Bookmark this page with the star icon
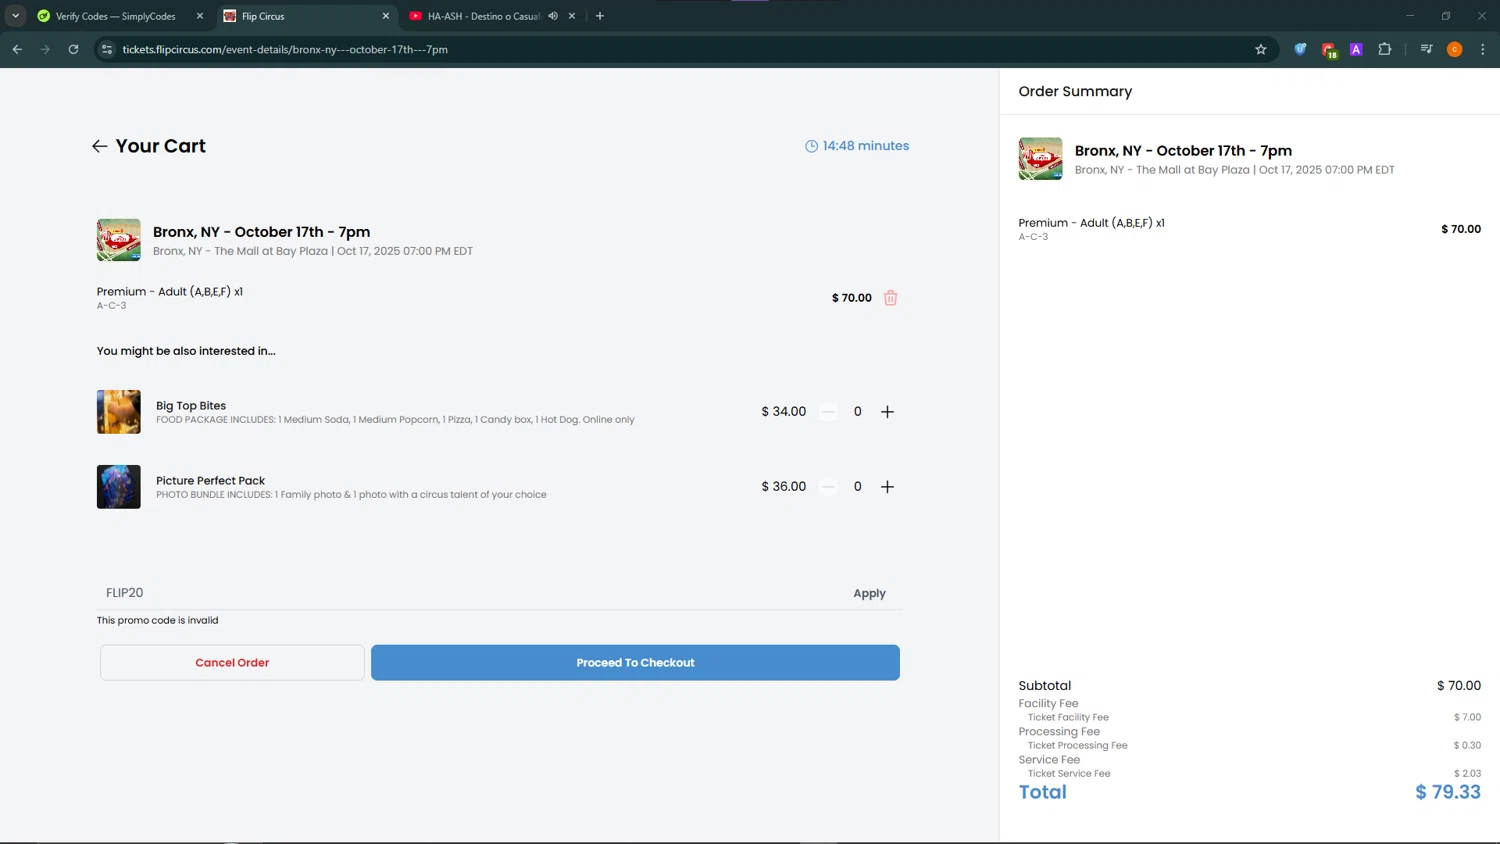This screenshot has width=1500, height=844. point(1261,49)
